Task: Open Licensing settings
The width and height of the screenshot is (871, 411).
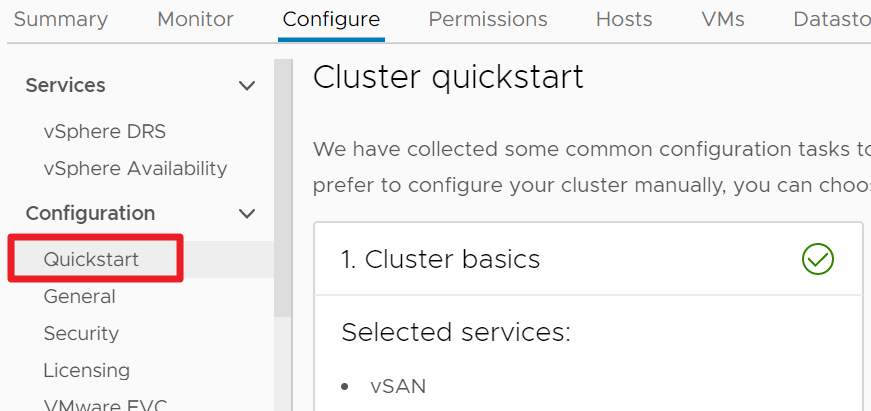Action: tap(86, 370)
